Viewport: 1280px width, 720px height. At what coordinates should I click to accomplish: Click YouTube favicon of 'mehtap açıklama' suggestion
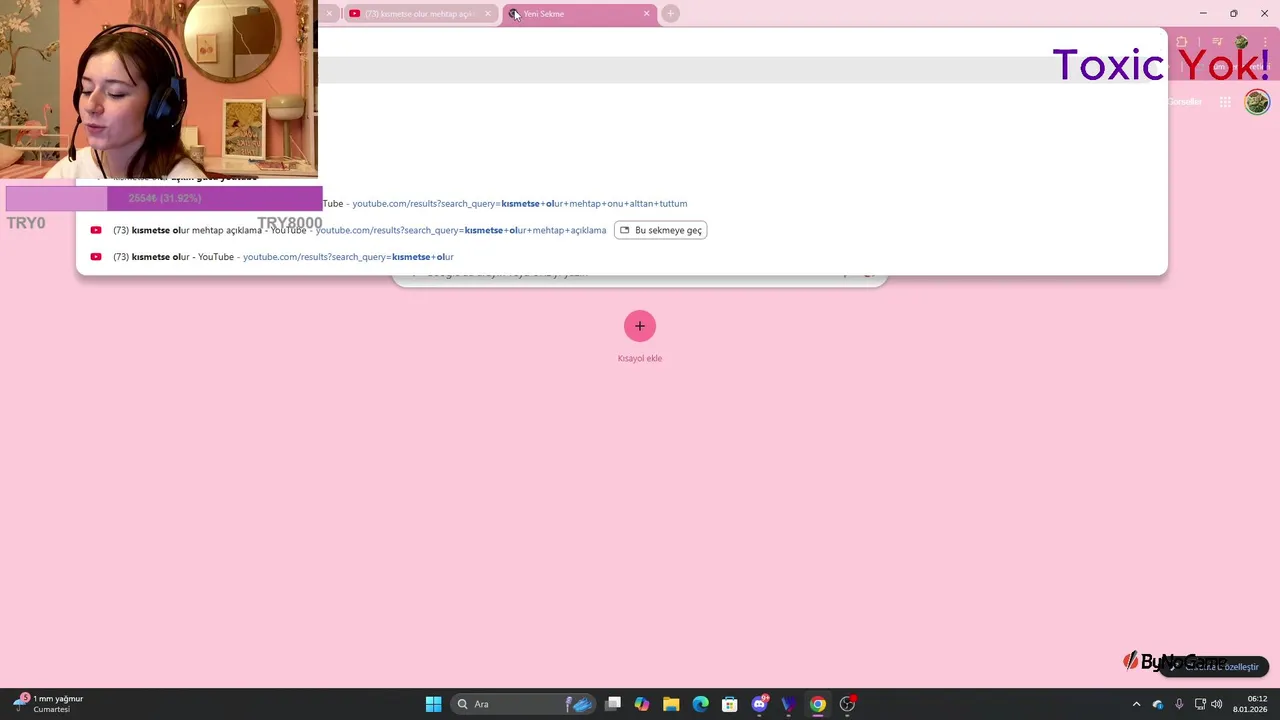[96, 230]
